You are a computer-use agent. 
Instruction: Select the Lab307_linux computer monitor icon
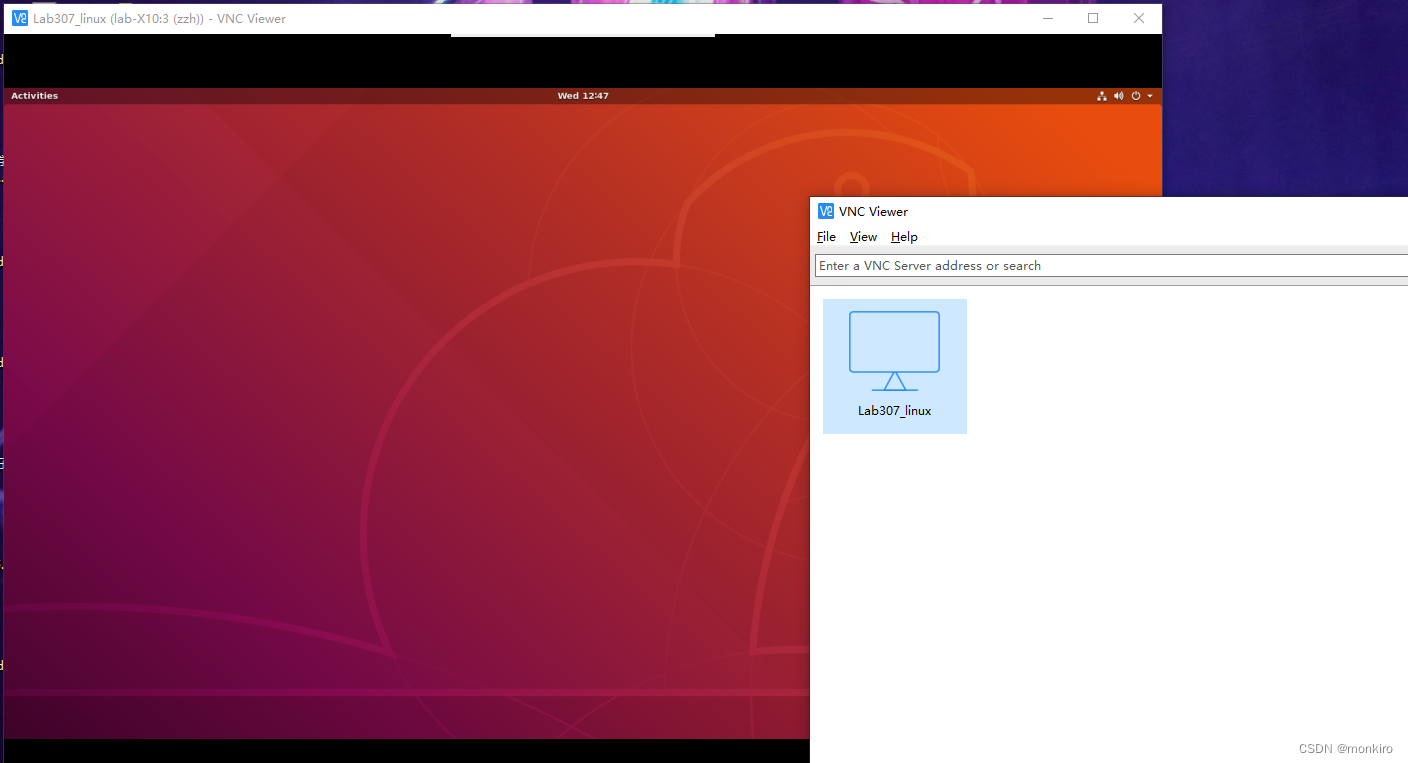(894, 350)
